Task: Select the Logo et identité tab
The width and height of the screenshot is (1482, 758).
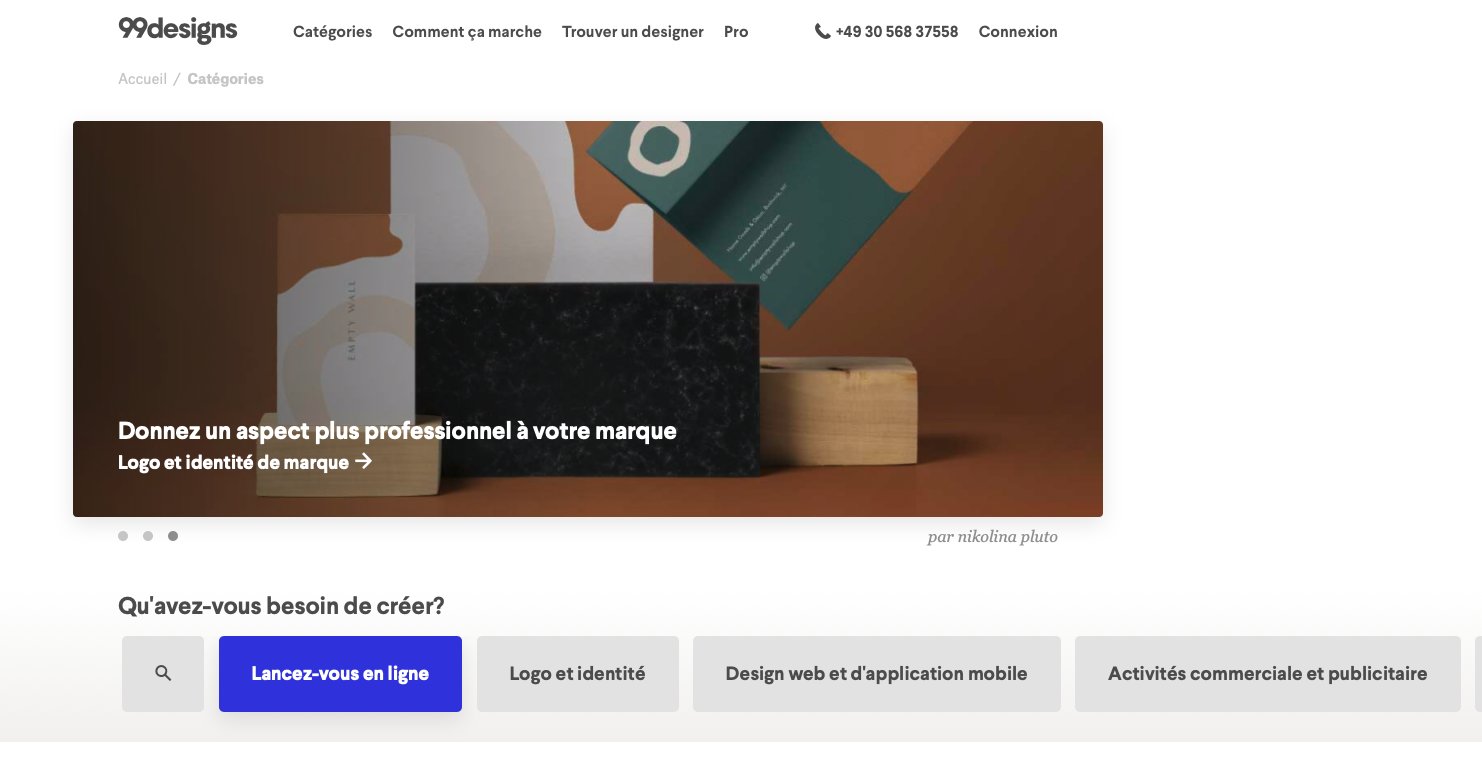Action: pos(578,674)
